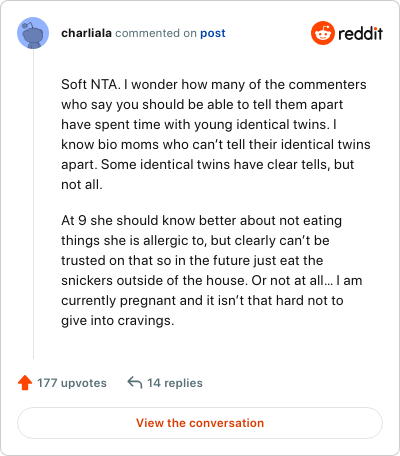Click the word "snickers" in comment
This screenshot has height=456, width=400.
click(87, 281)
